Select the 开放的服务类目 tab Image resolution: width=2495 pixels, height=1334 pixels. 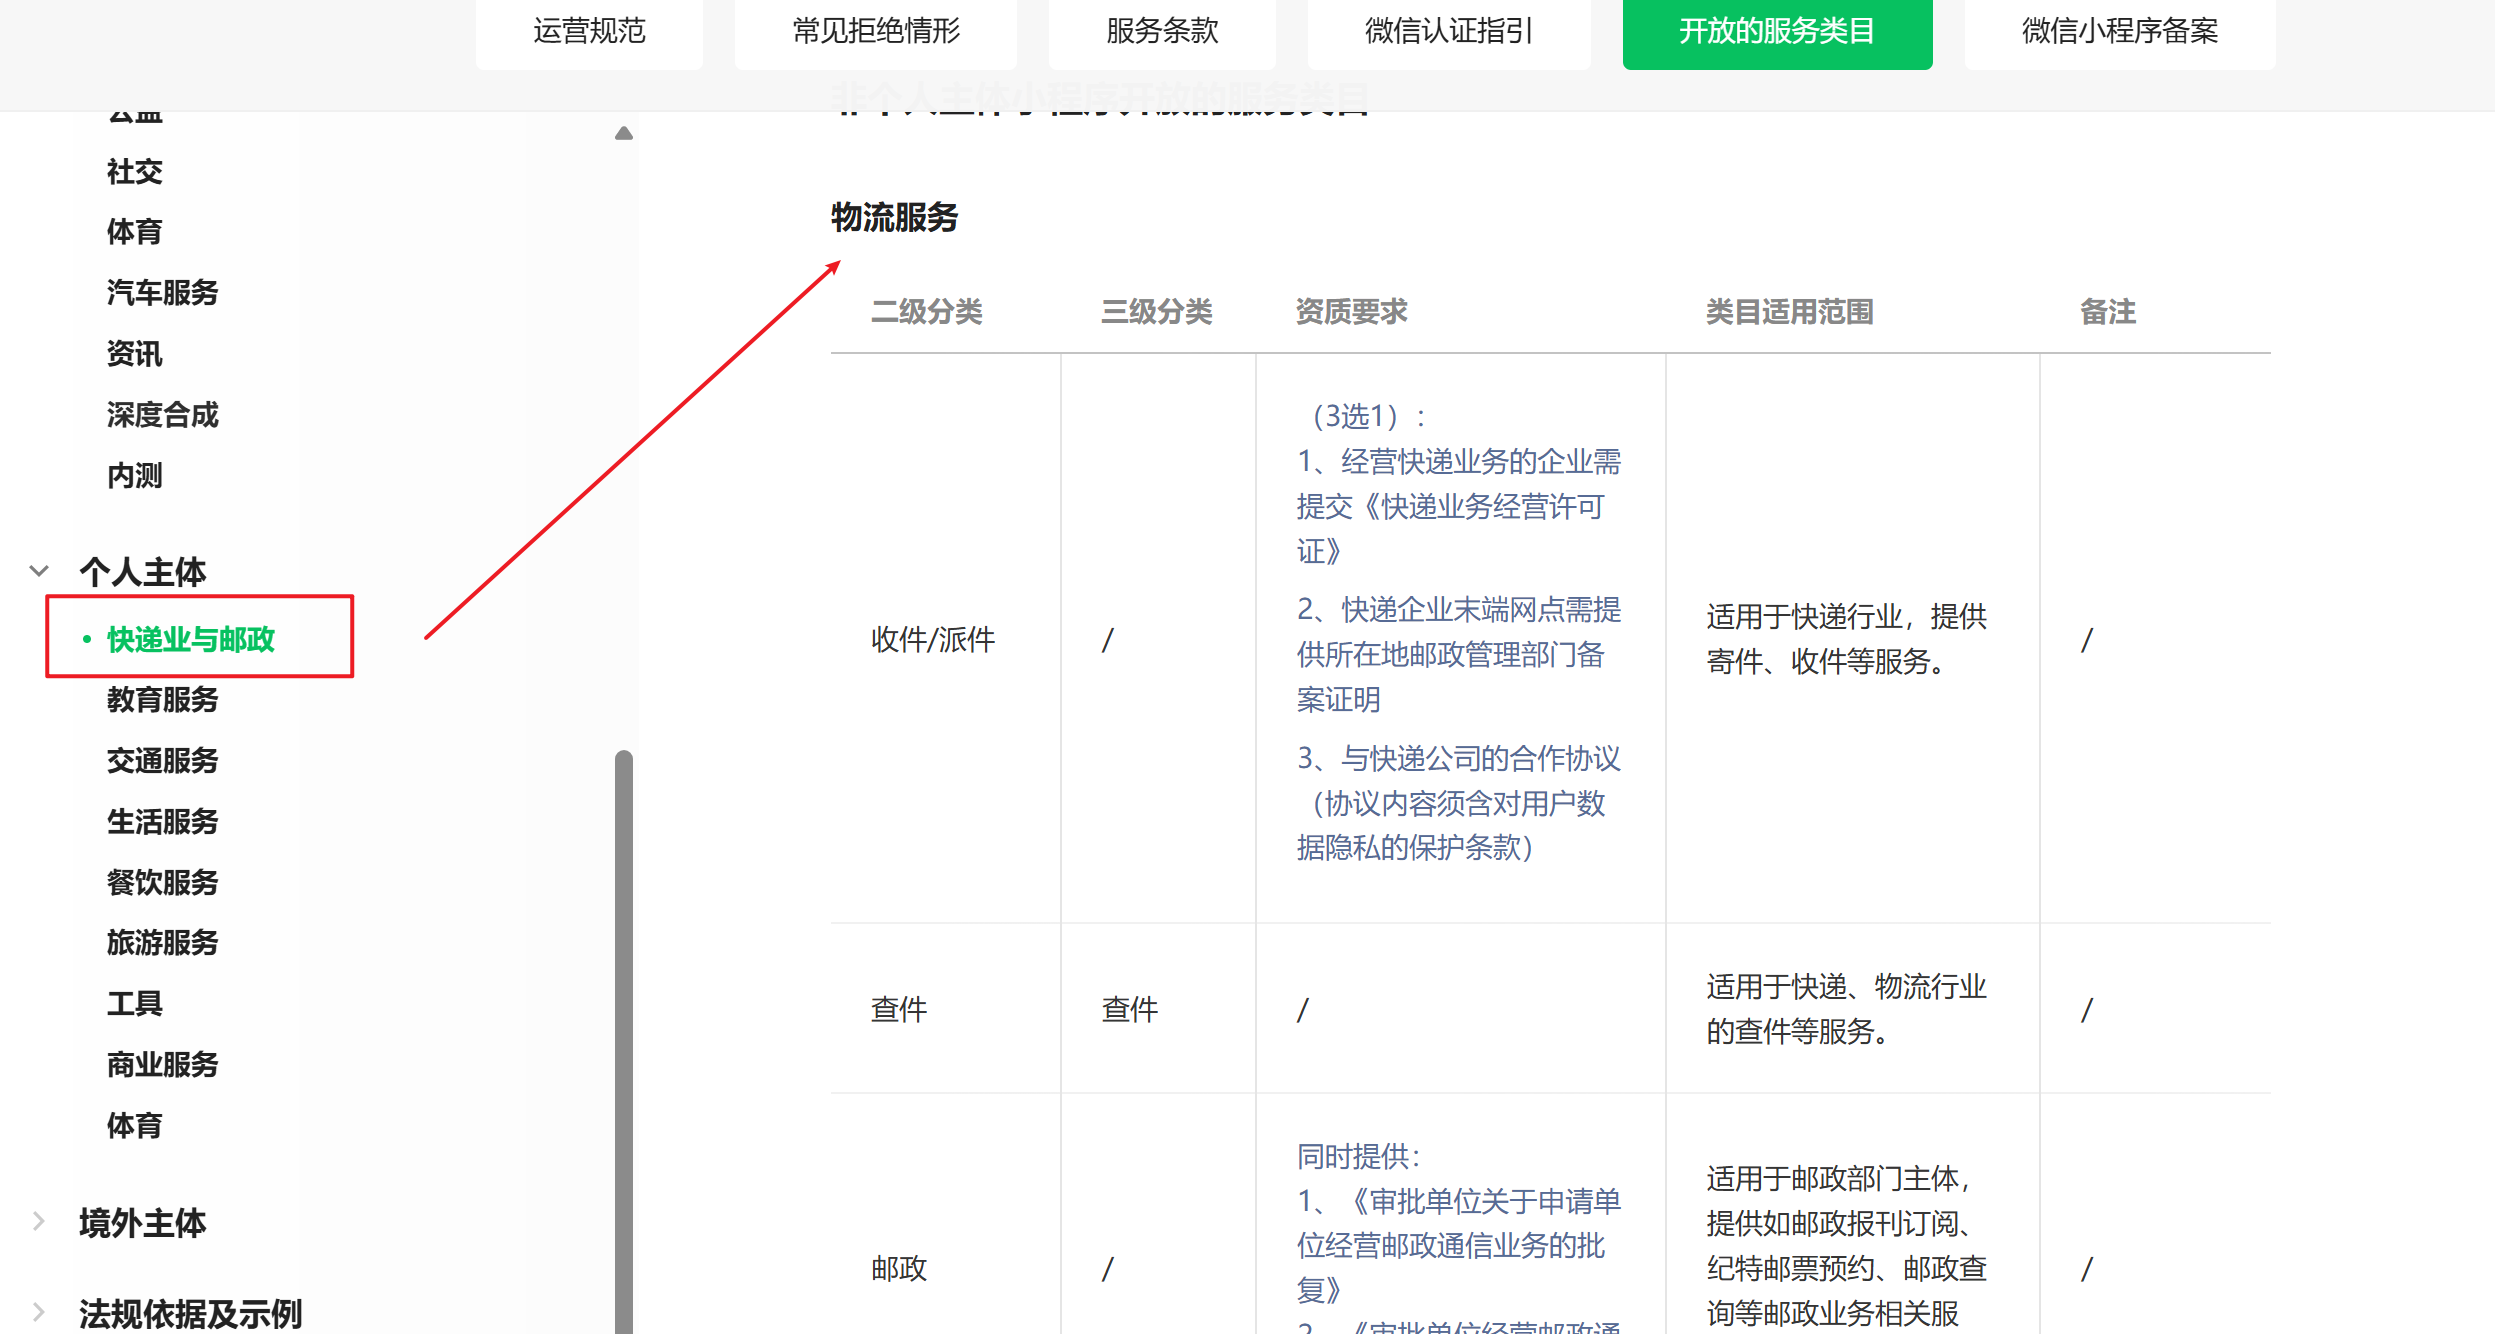point(1777,31)
